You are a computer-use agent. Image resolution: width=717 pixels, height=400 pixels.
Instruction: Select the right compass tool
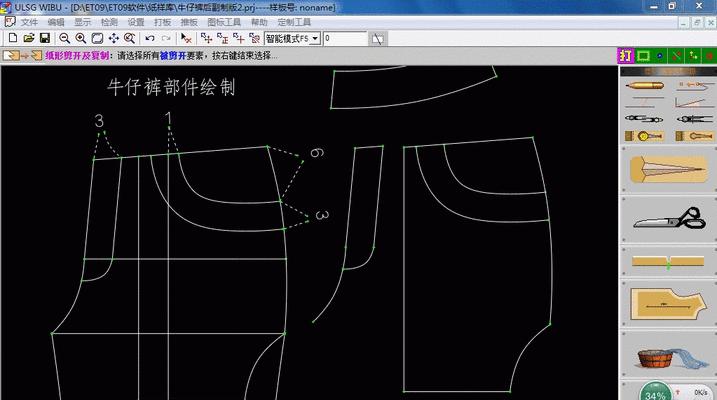(694, 119)
